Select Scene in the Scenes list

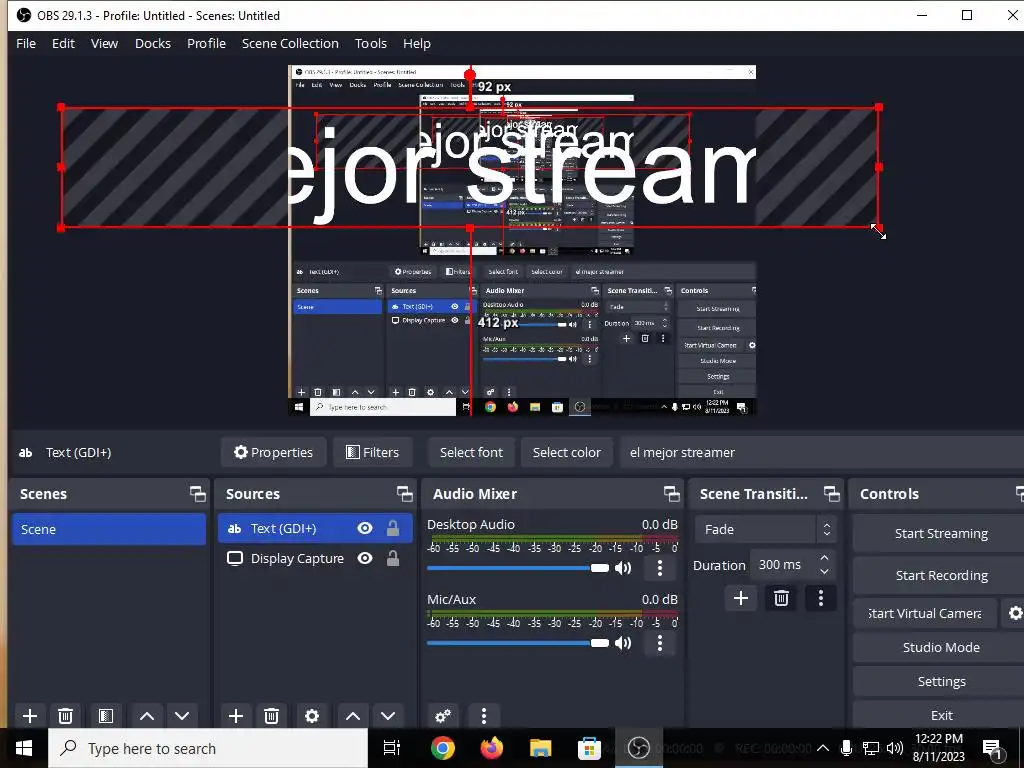click(x=109, y=529)
